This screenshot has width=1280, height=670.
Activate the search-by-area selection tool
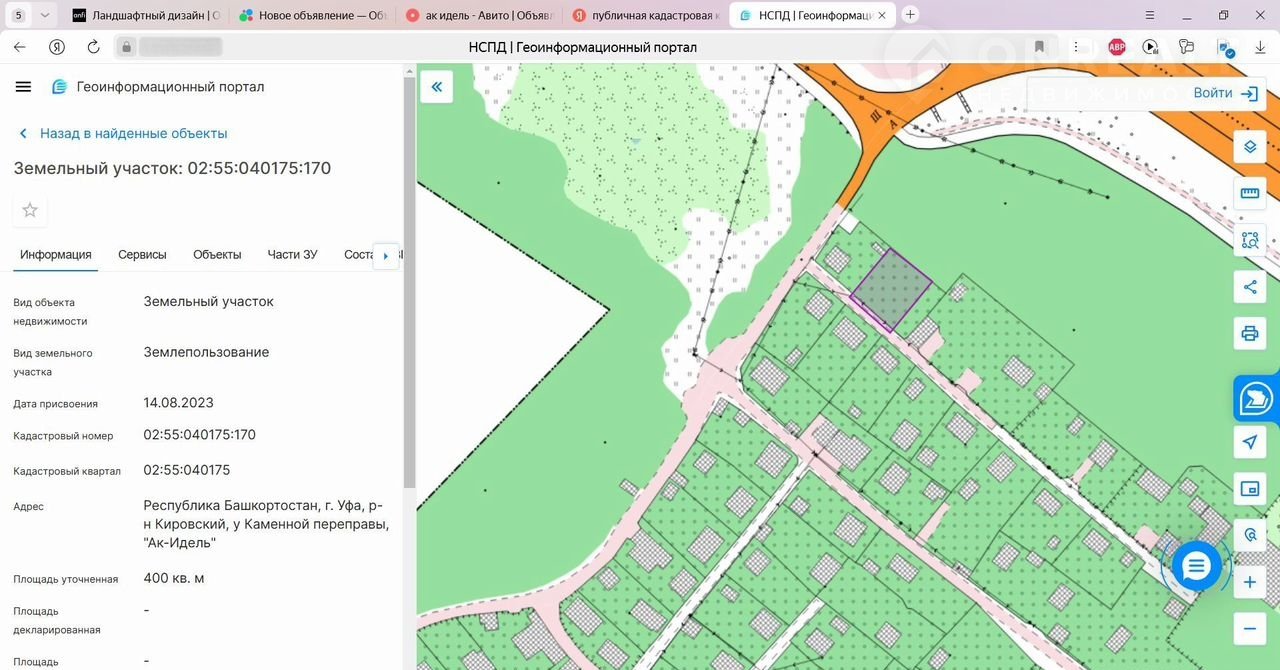[x=1249, y=240]
